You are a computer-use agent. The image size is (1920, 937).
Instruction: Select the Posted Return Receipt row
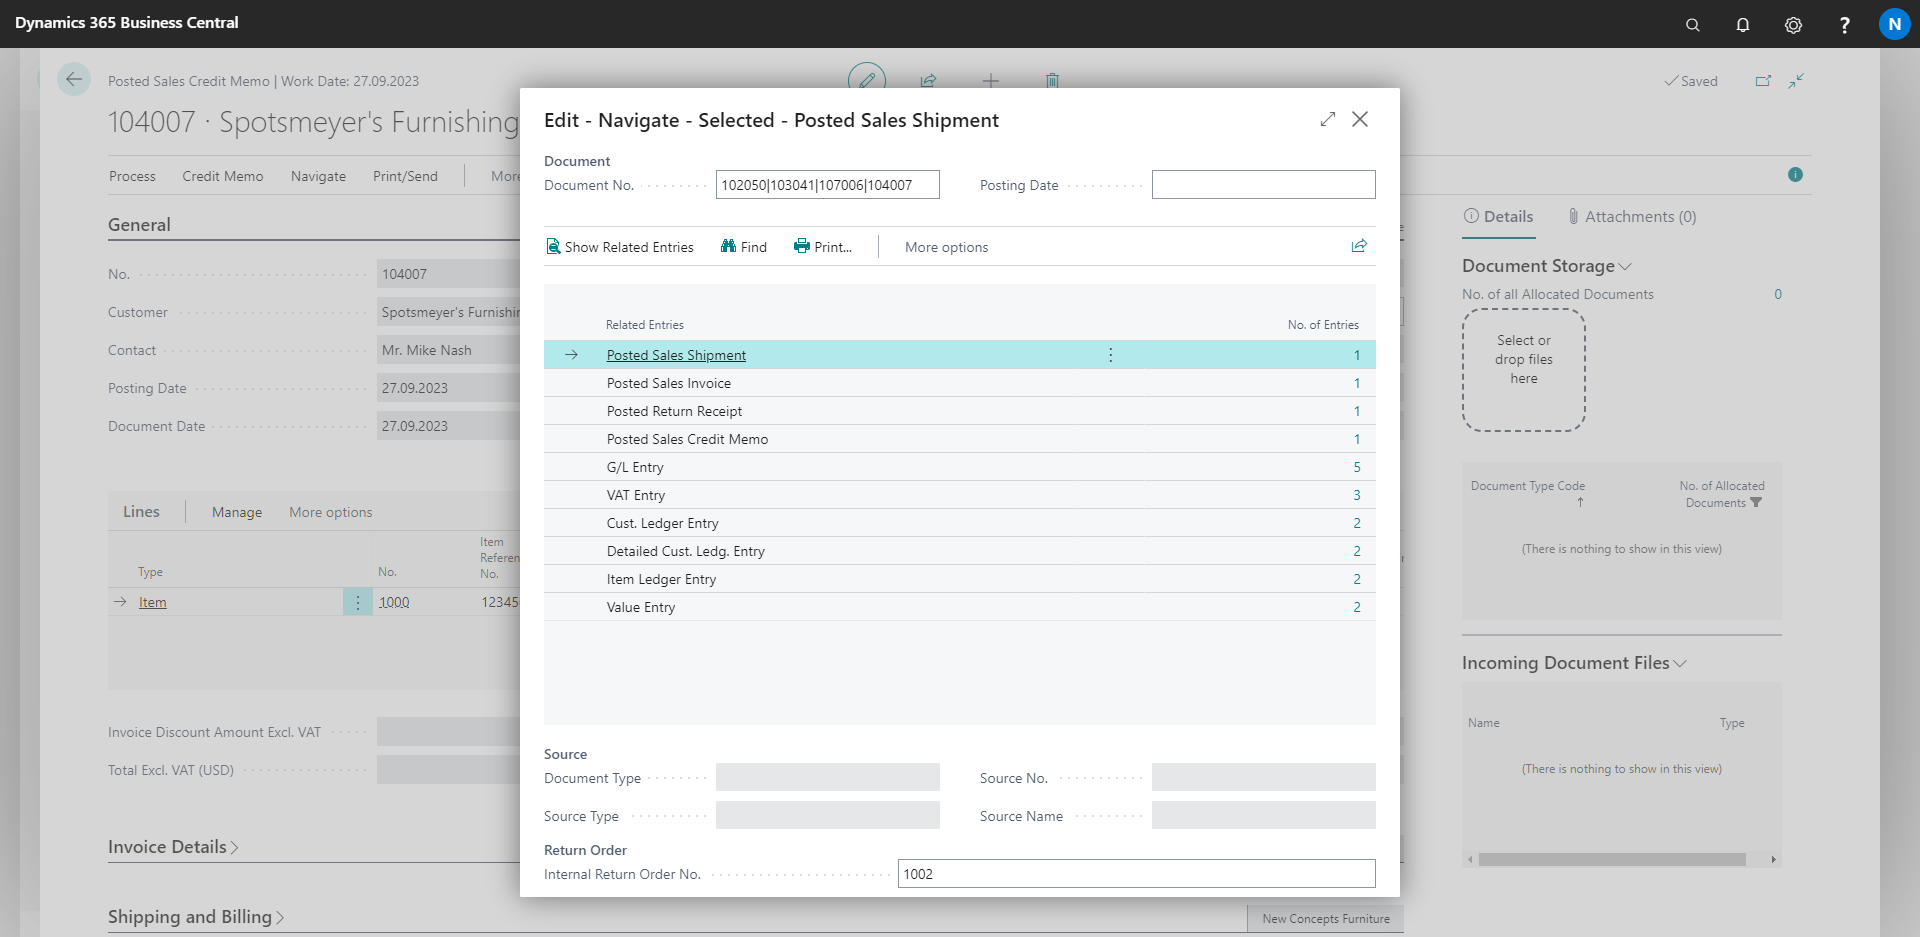[x=959, y=411]
